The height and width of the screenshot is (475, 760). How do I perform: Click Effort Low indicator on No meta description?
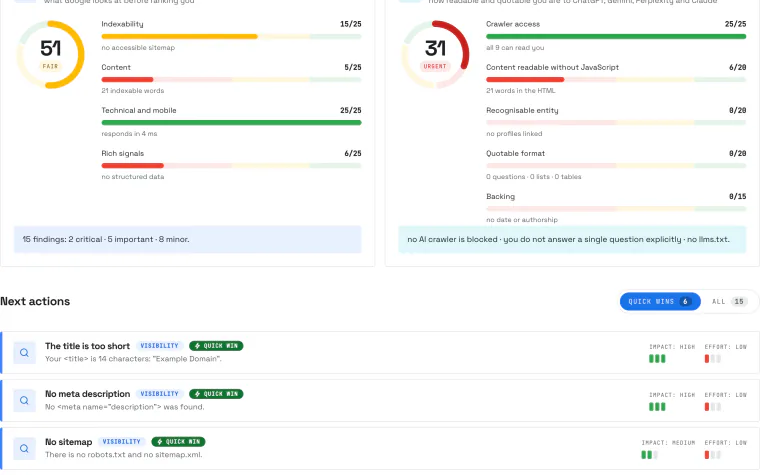coord(726,402)
